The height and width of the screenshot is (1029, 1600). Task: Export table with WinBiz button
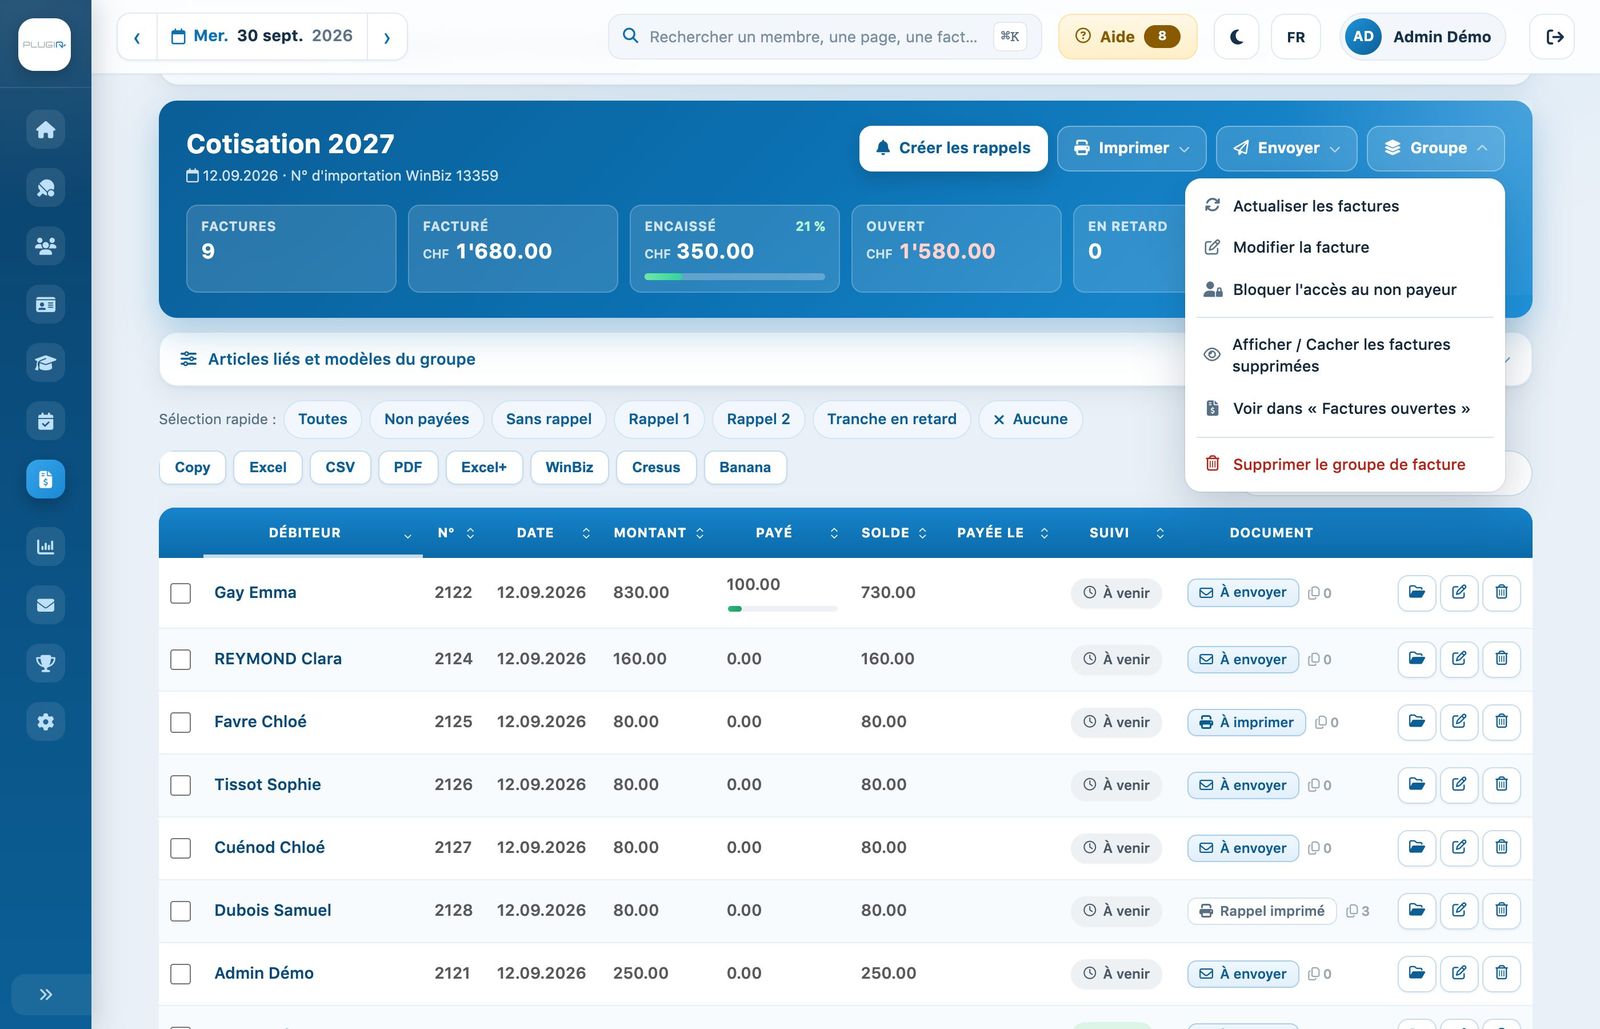pos(569,467)
